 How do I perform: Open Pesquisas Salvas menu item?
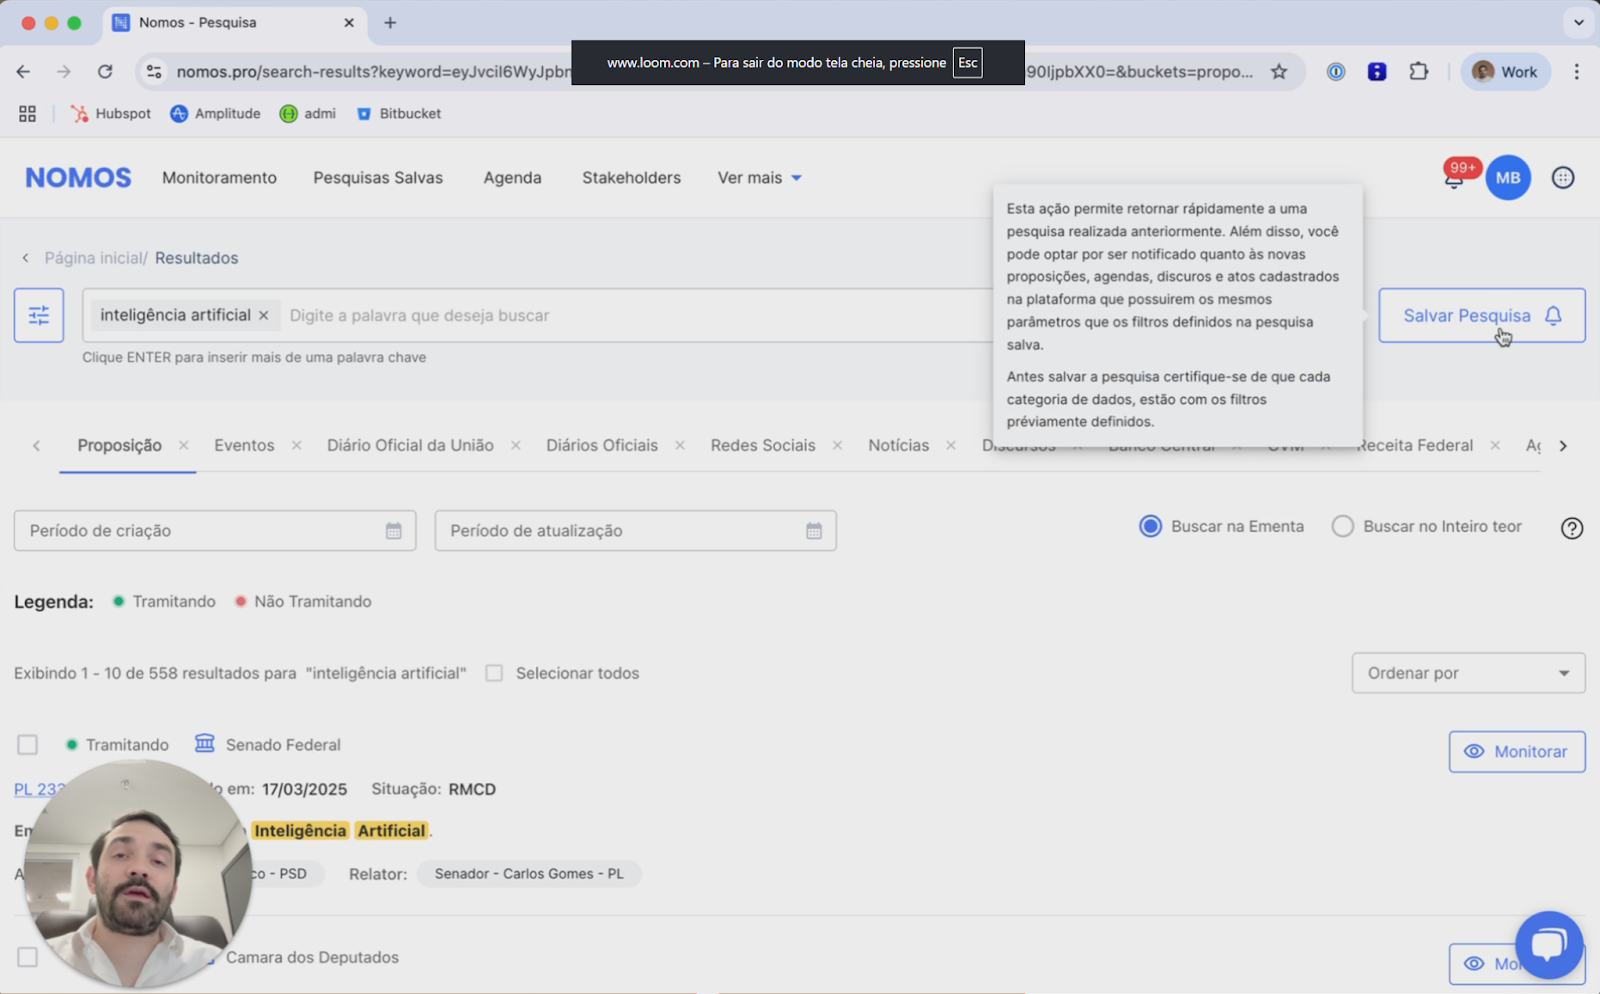[x=378, y=178]
